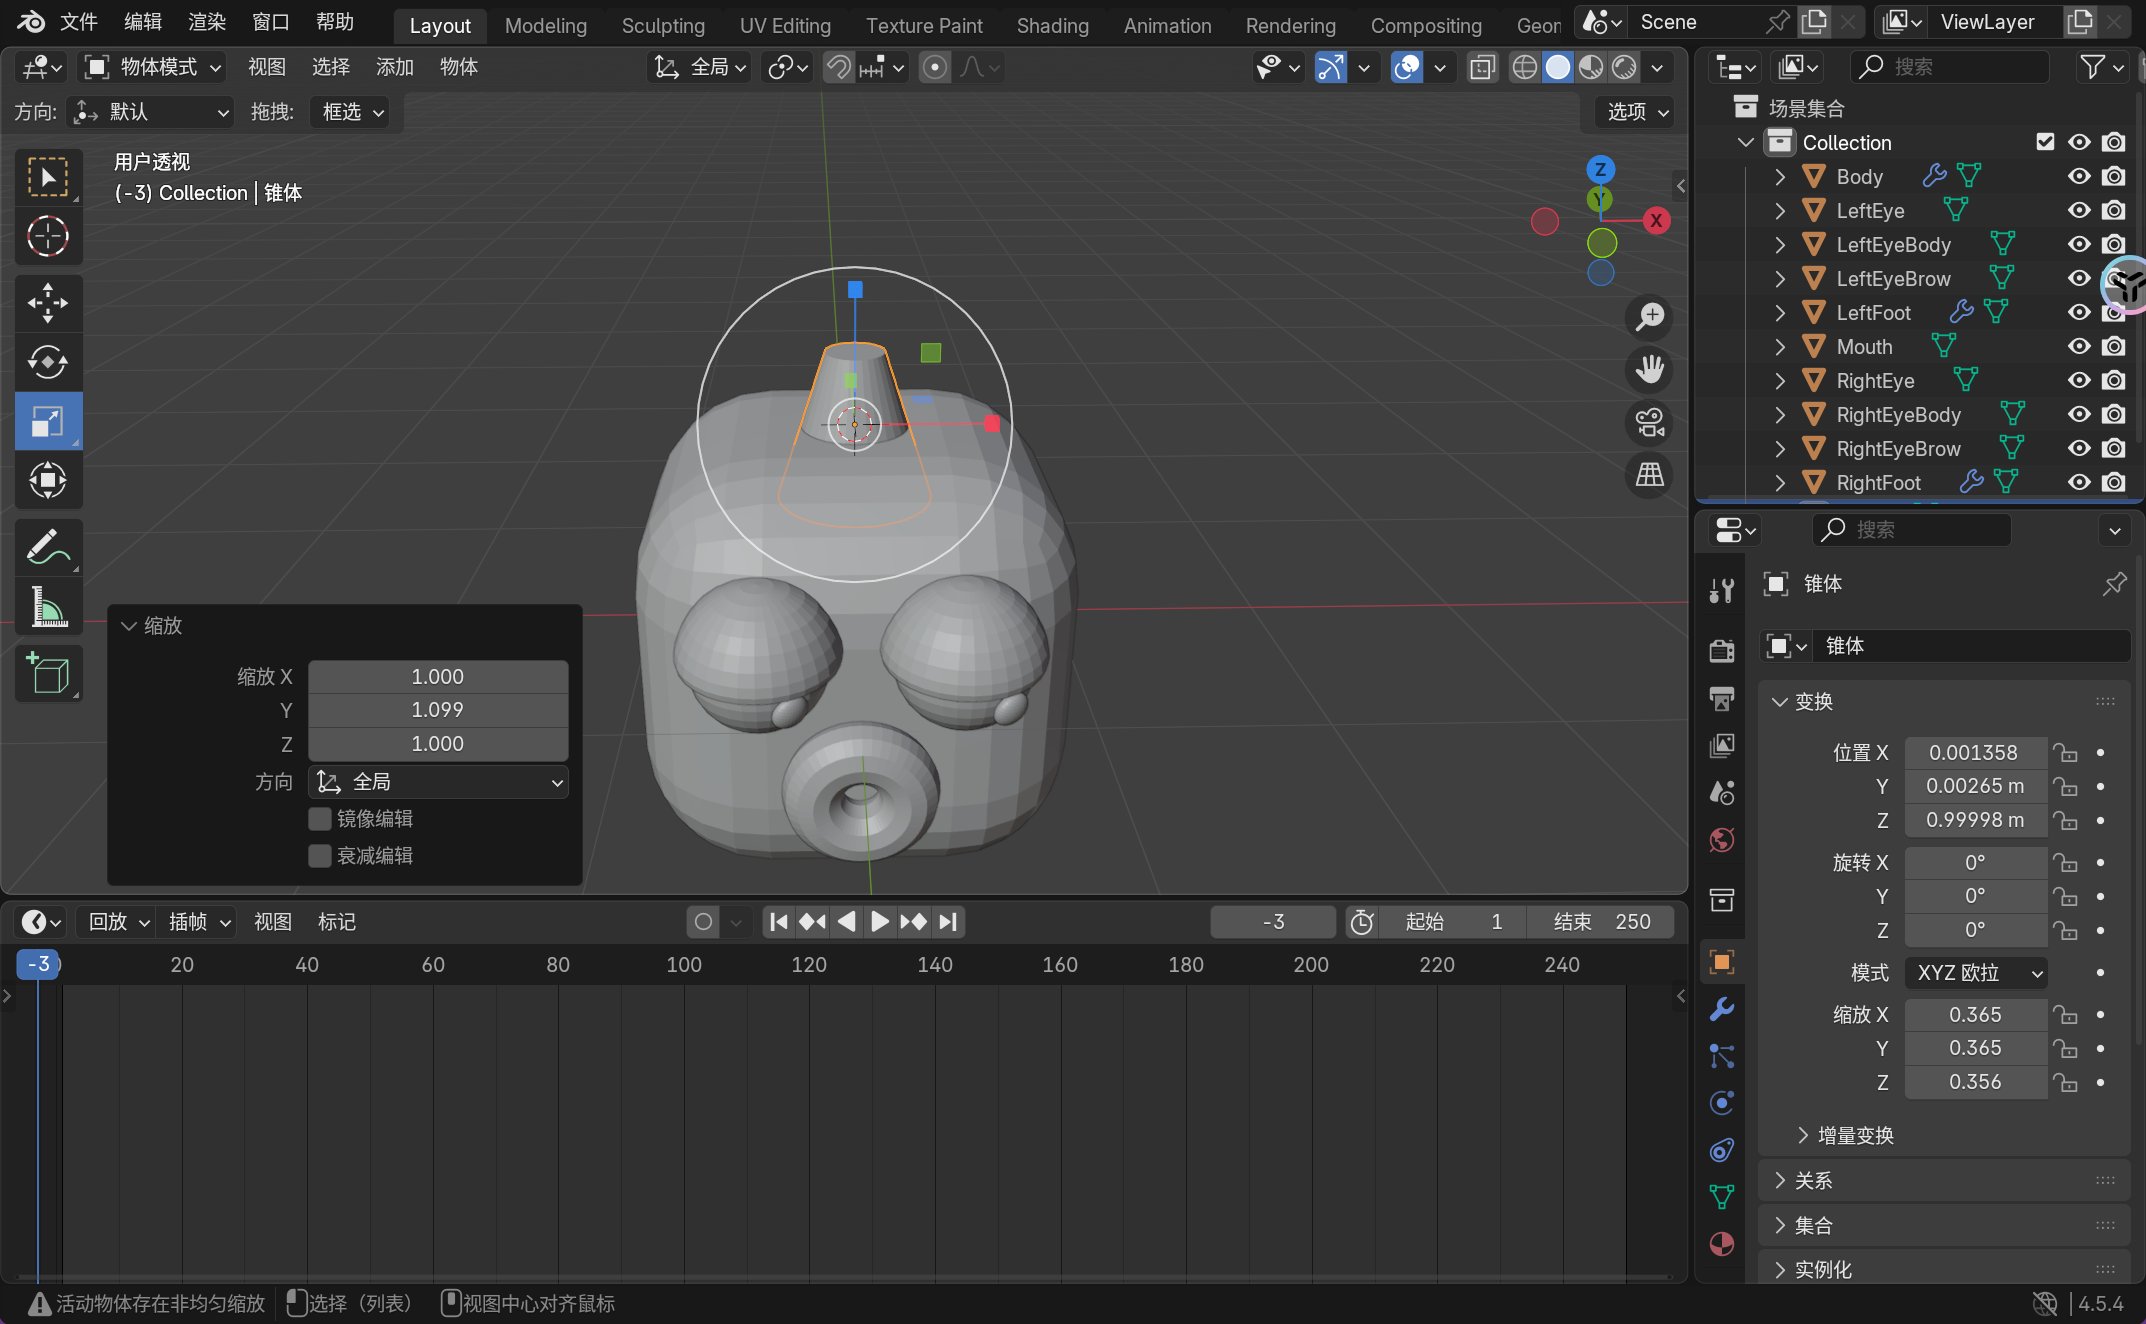Hide the Mouth object in viewport
This screenshot has width=2146, height=1324.
click(x=2079, y=346)
